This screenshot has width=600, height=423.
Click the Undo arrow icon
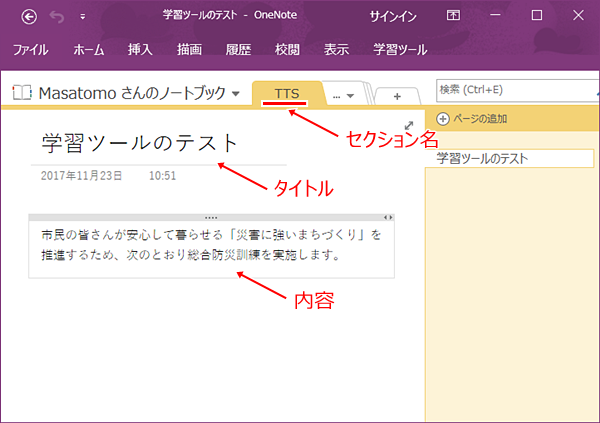point(57,16)
